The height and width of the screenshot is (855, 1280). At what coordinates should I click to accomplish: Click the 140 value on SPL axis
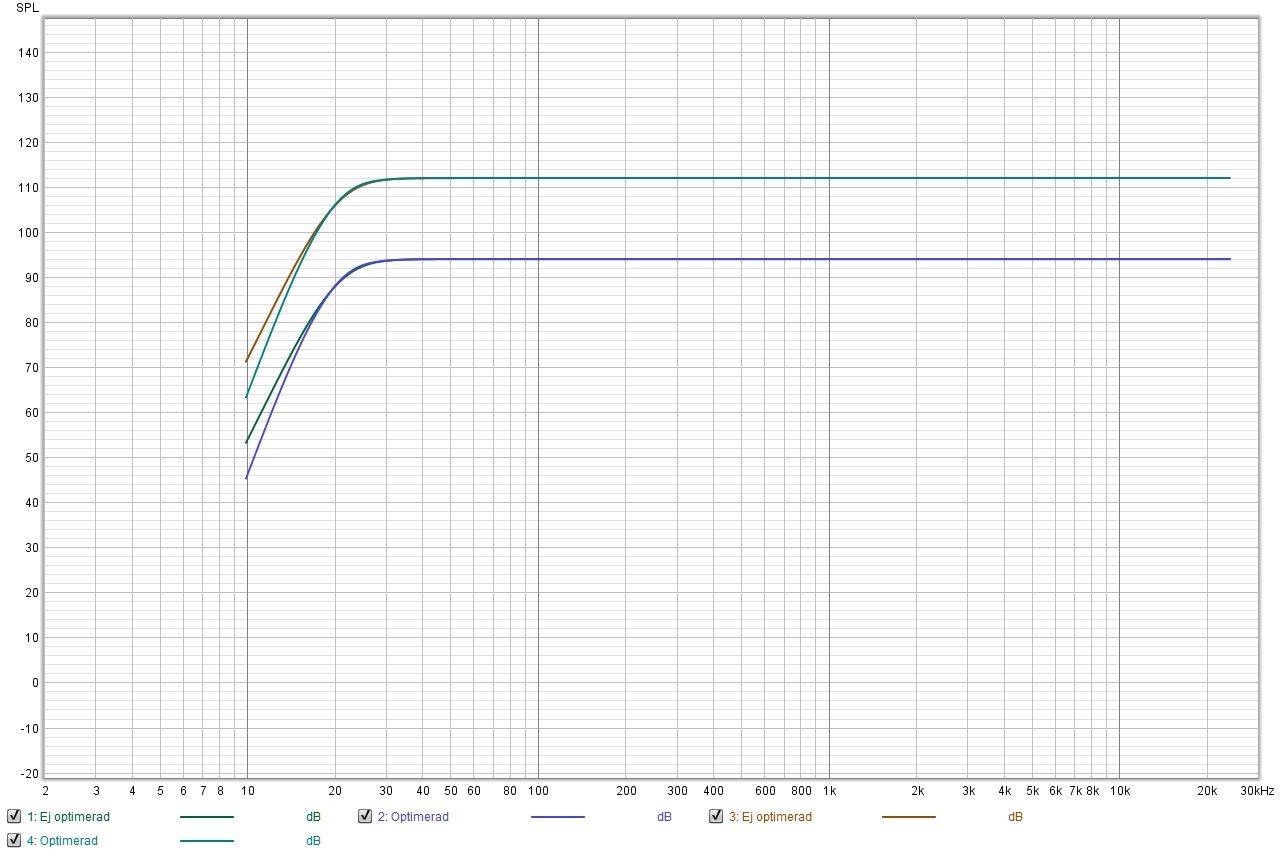pyautogui.click(x=28, y=53)
